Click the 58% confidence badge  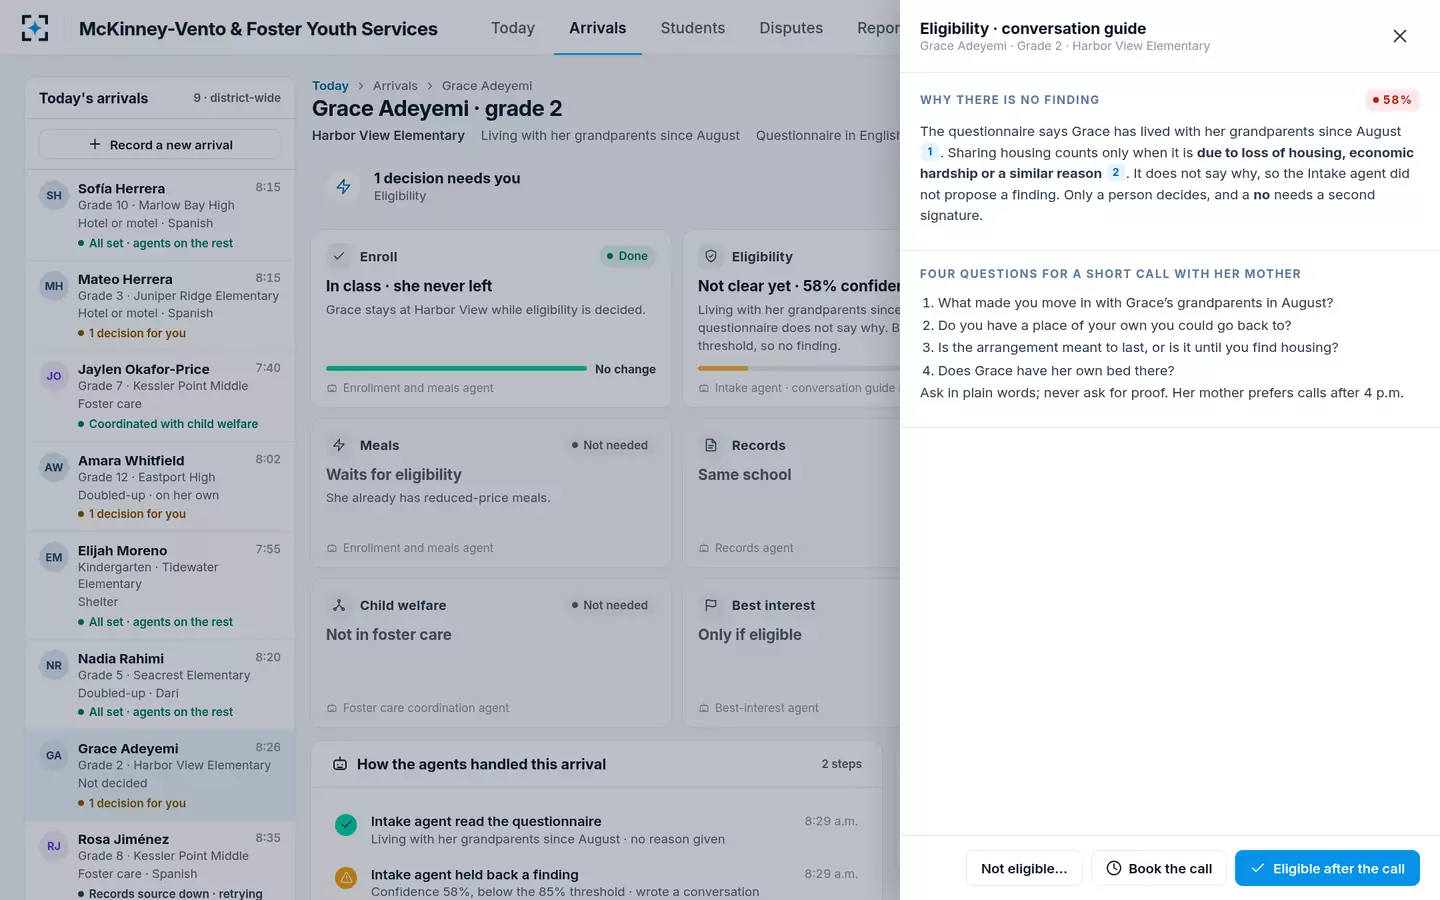coord(1392,100)
